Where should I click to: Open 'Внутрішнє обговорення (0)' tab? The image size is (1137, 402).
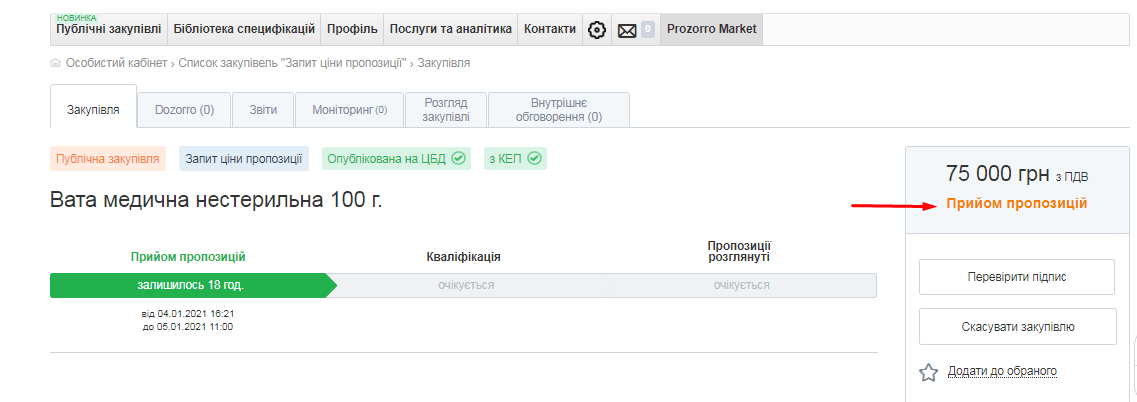click(x=558, y=110)
